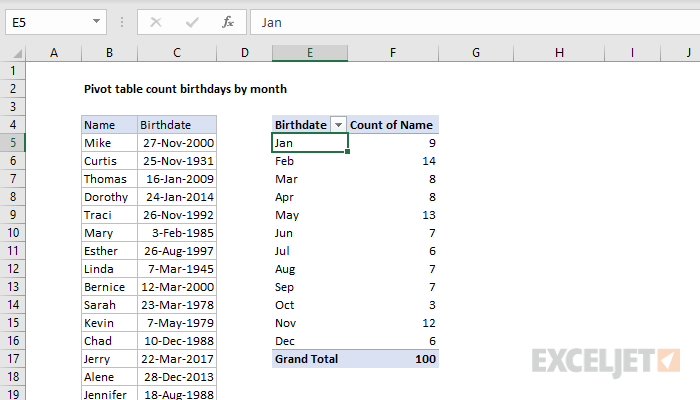Select the May count value 13
The width and height of the screenshot is (700, 400).
393,215
